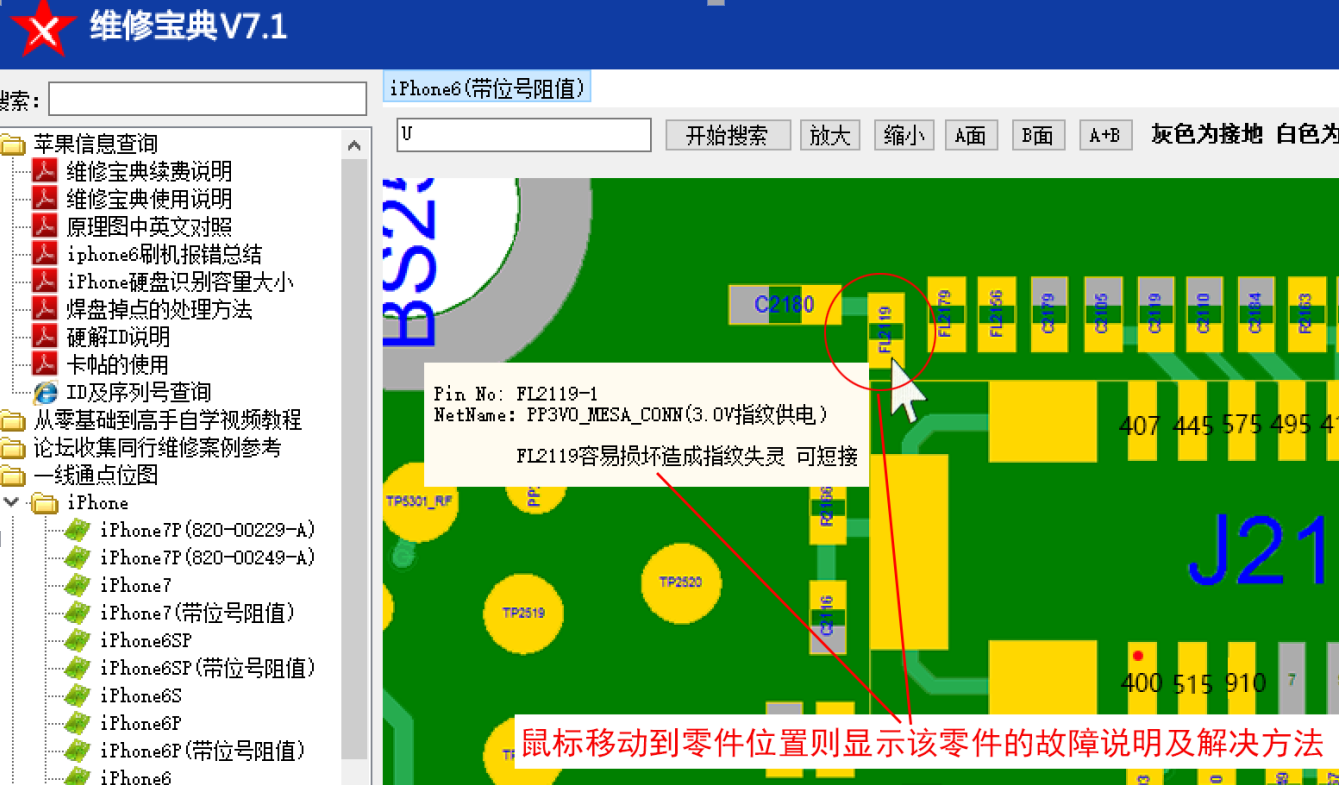This screenshot has width=1339, height=785.
Task: Click the IE icon for ID及序列号查询
Action: click(x=46, y=392)
